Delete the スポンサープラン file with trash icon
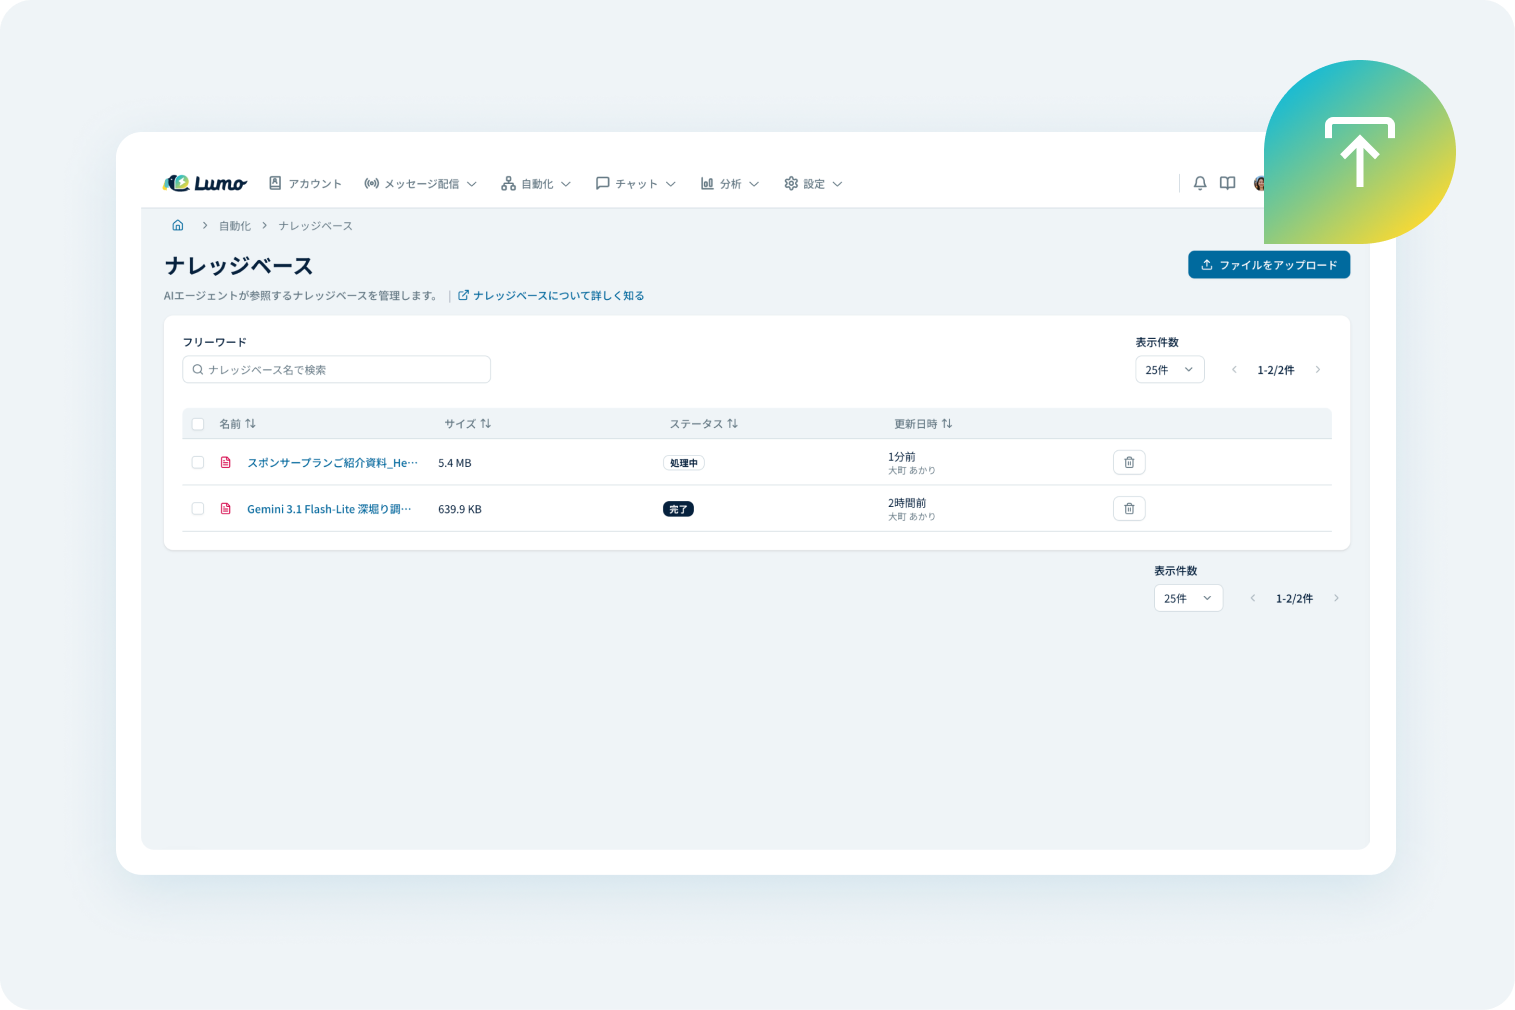1515x1010 pixels. pyautogui.click(x=1129, y=462)
